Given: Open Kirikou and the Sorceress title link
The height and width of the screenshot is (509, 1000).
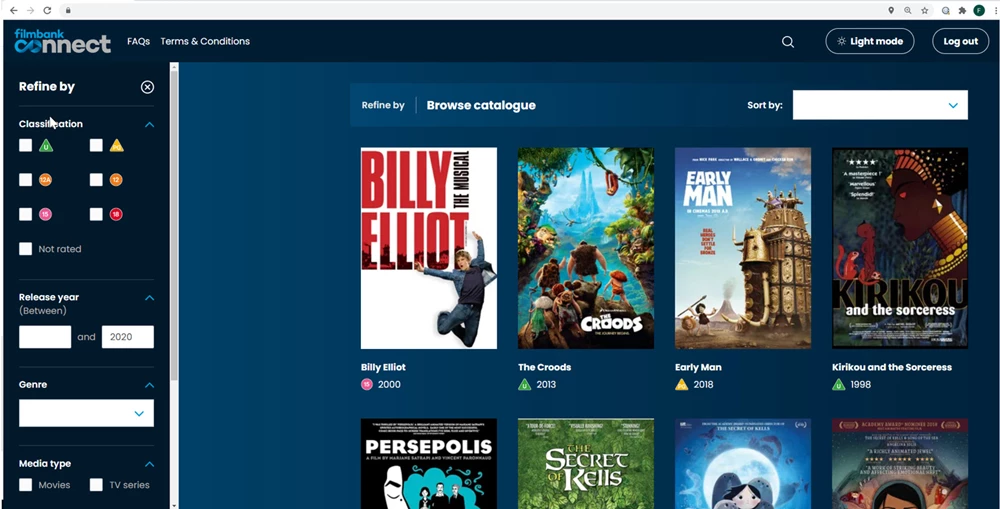Looking at the screenshot, I should coord(892,367).
